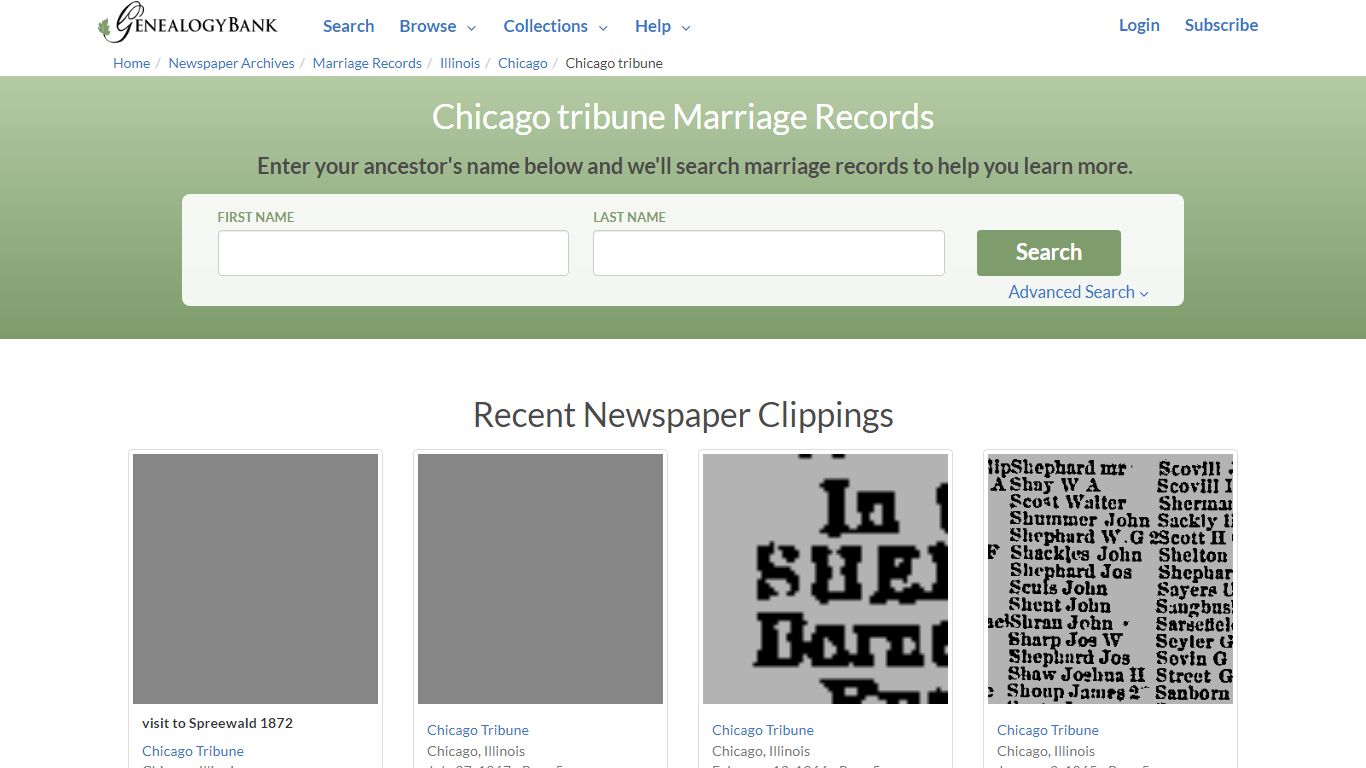The width and height of the screenshot is (1366, 768).
Task: Select 'Chicago tribune Marriage Records' heading
Action: [683, 117]
